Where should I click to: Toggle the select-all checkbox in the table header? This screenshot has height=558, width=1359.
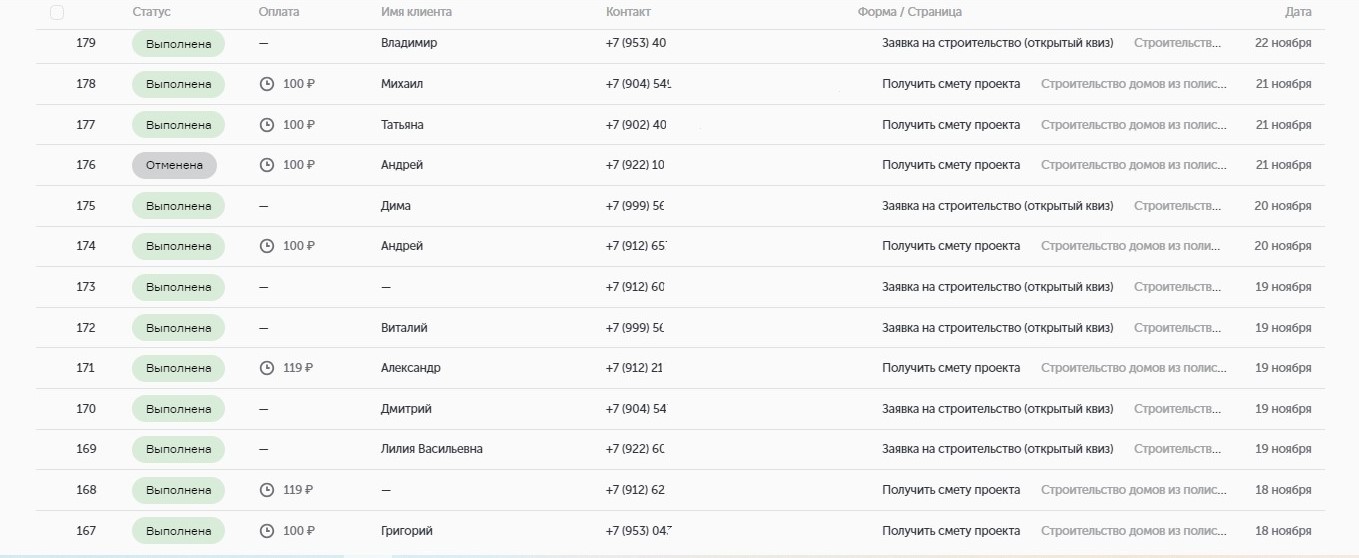coord(57,13)
